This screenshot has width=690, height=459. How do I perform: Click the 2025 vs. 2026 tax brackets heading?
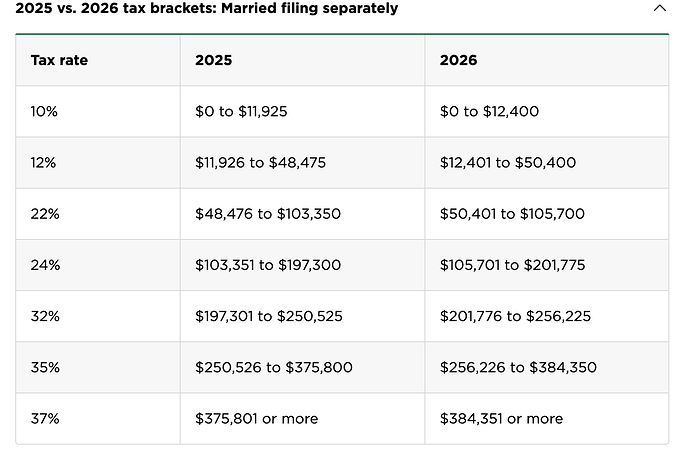click(206, 8)
